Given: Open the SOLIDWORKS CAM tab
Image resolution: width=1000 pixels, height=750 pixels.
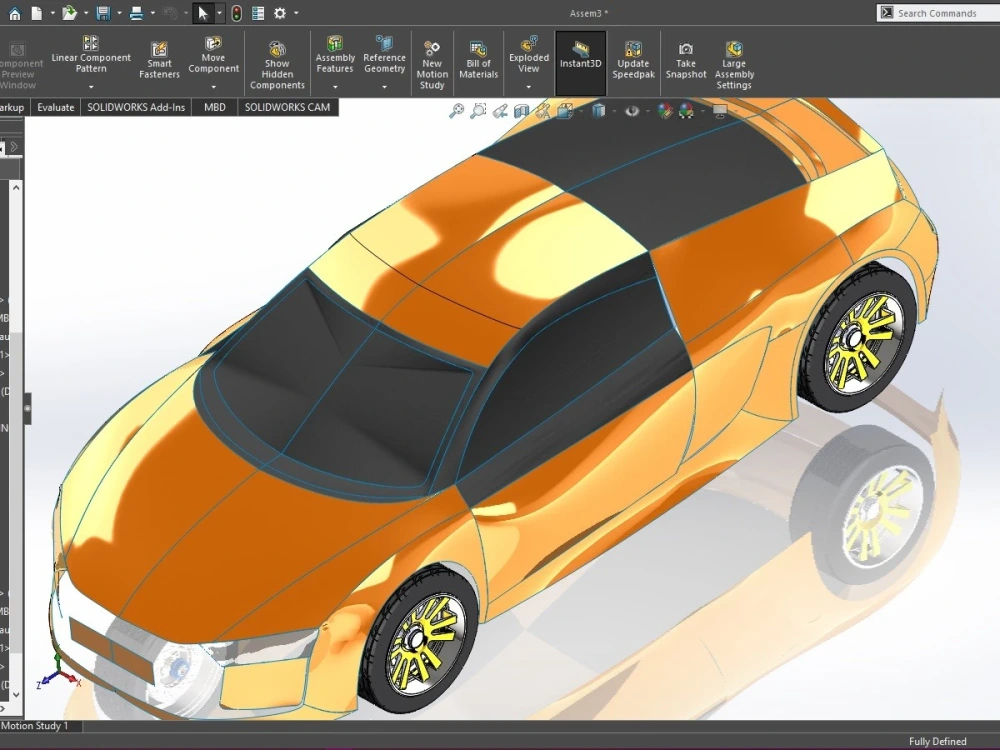Looking at the screenshot, I should click(x=288, y=107).
